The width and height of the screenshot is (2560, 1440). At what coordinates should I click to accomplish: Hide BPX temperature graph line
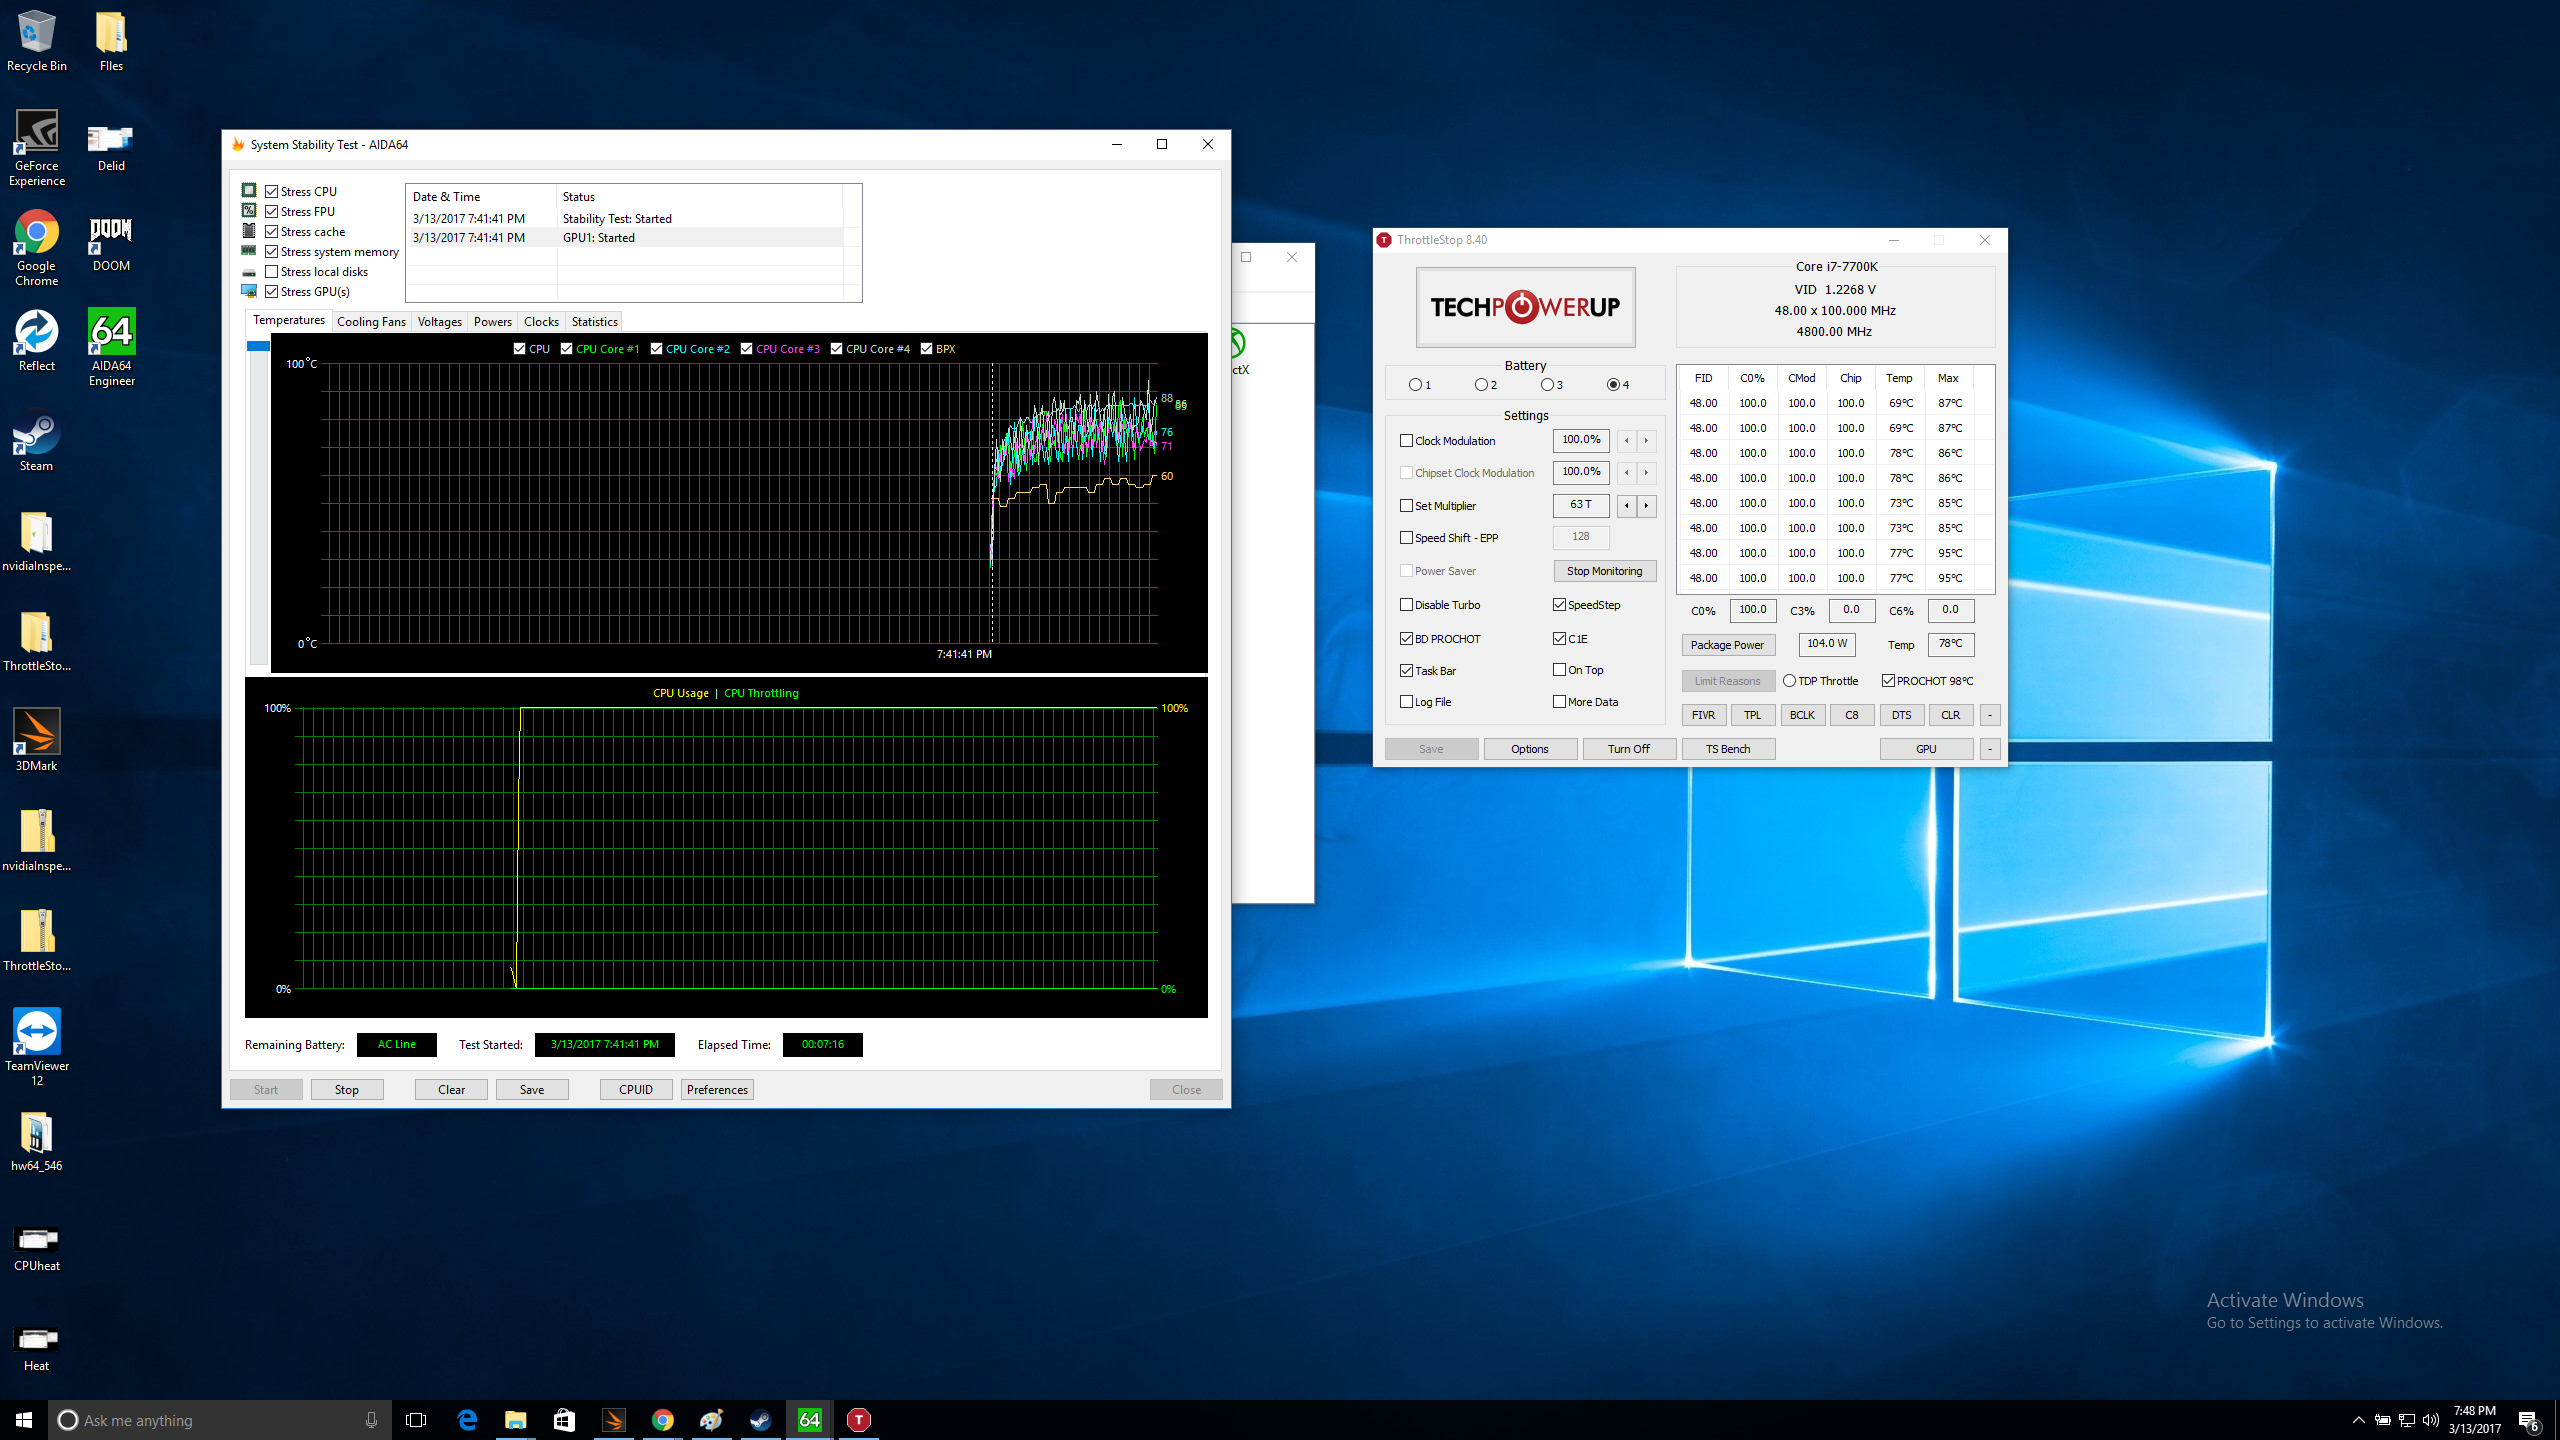click(x=927, y=349)
